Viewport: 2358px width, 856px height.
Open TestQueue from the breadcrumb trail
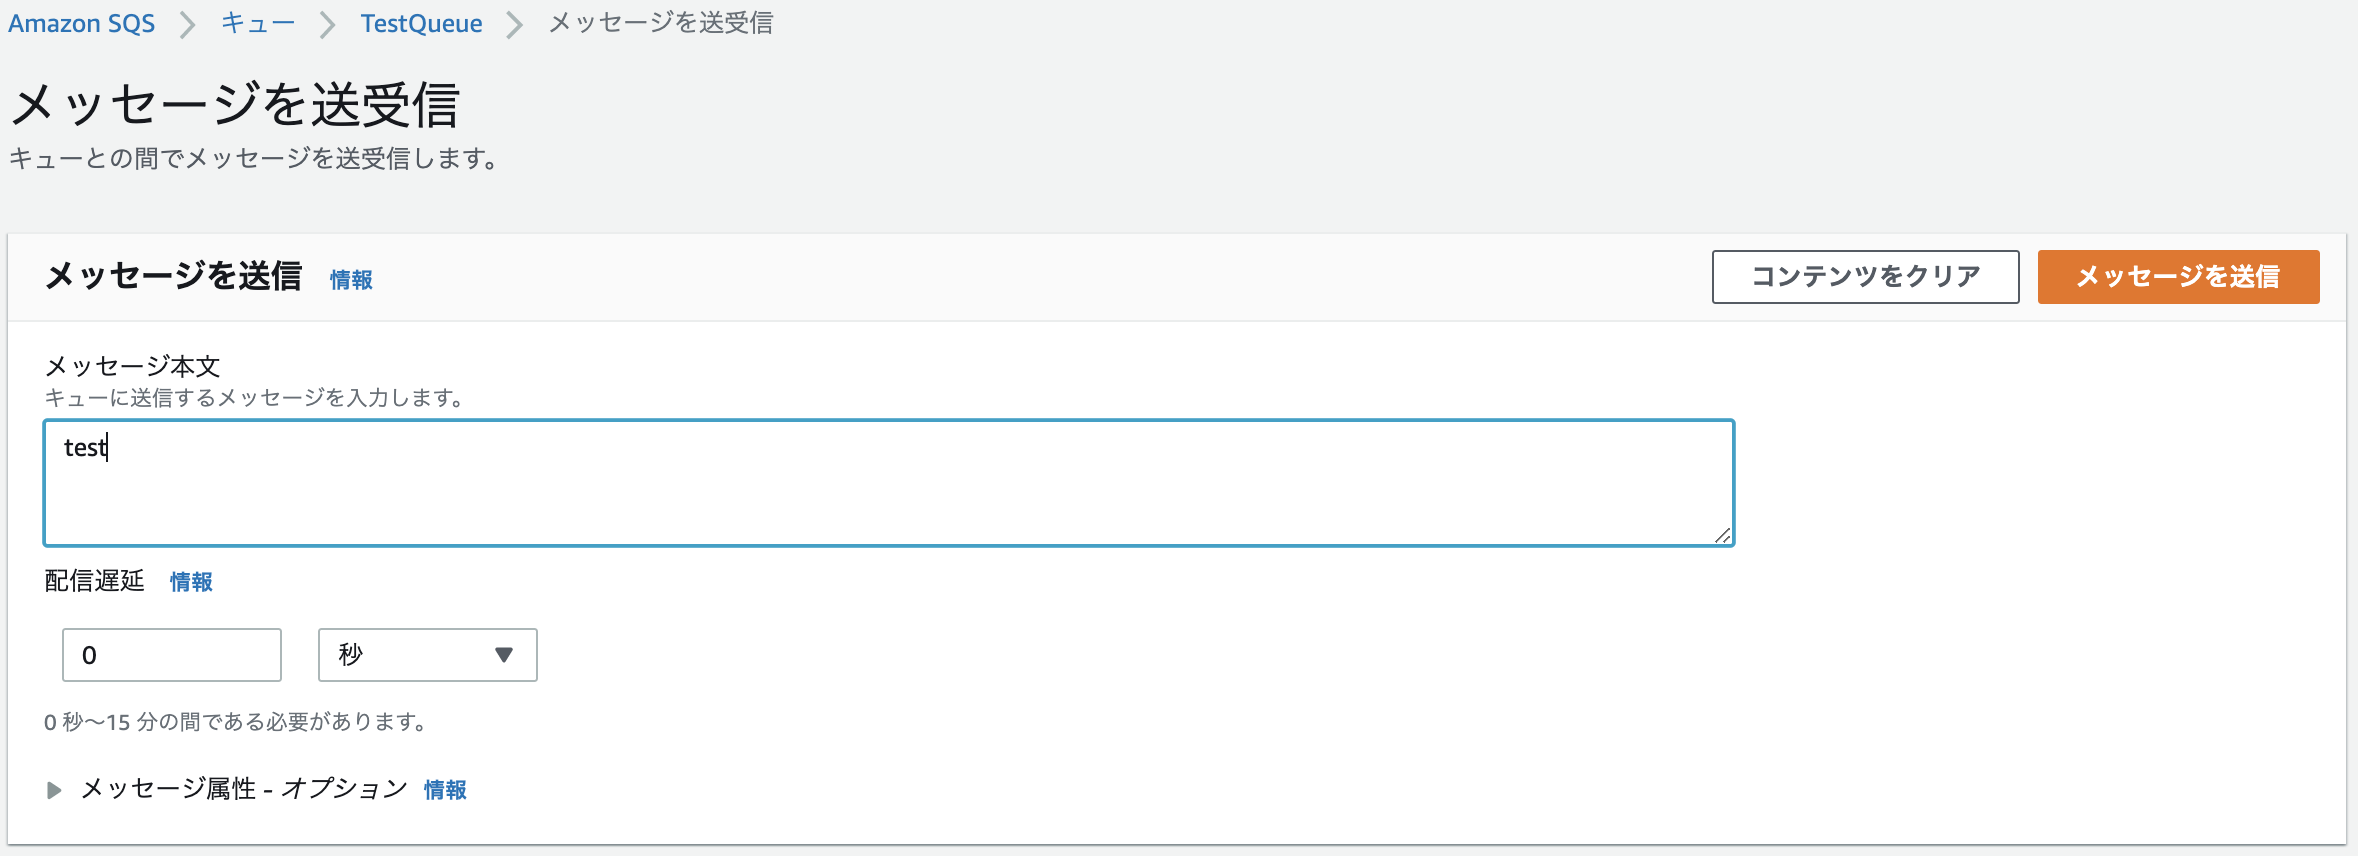pyautogui.click(x=421, y=23)
